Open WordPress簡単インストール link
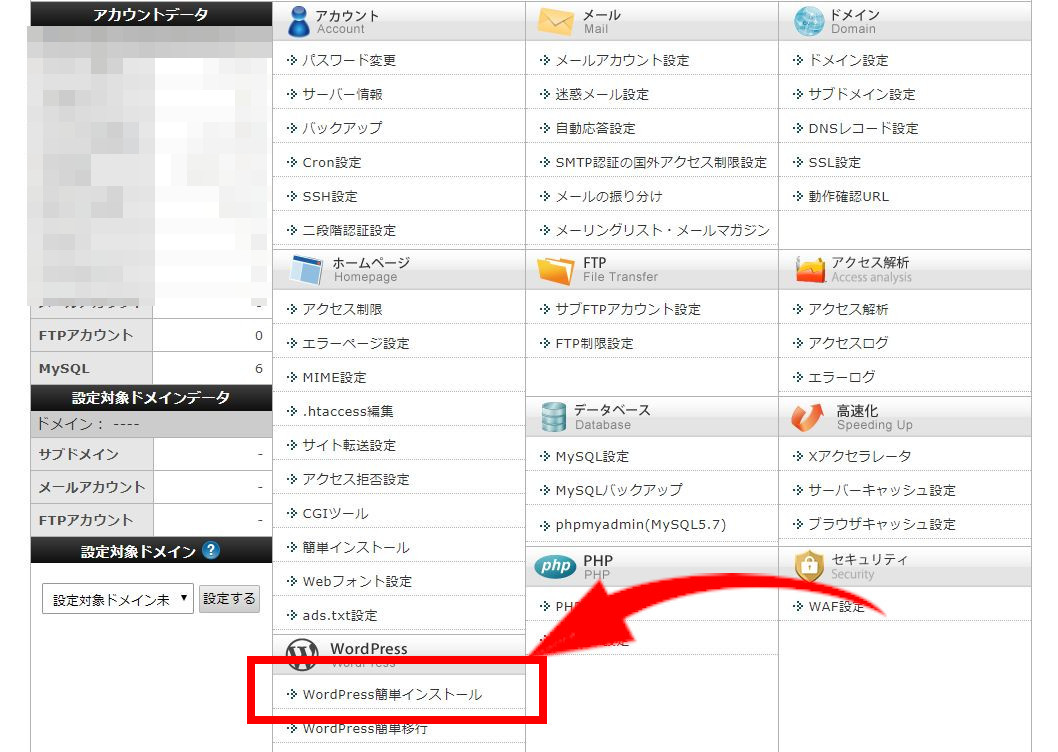This screenshot has height=752, width=1058. [392, 694]
